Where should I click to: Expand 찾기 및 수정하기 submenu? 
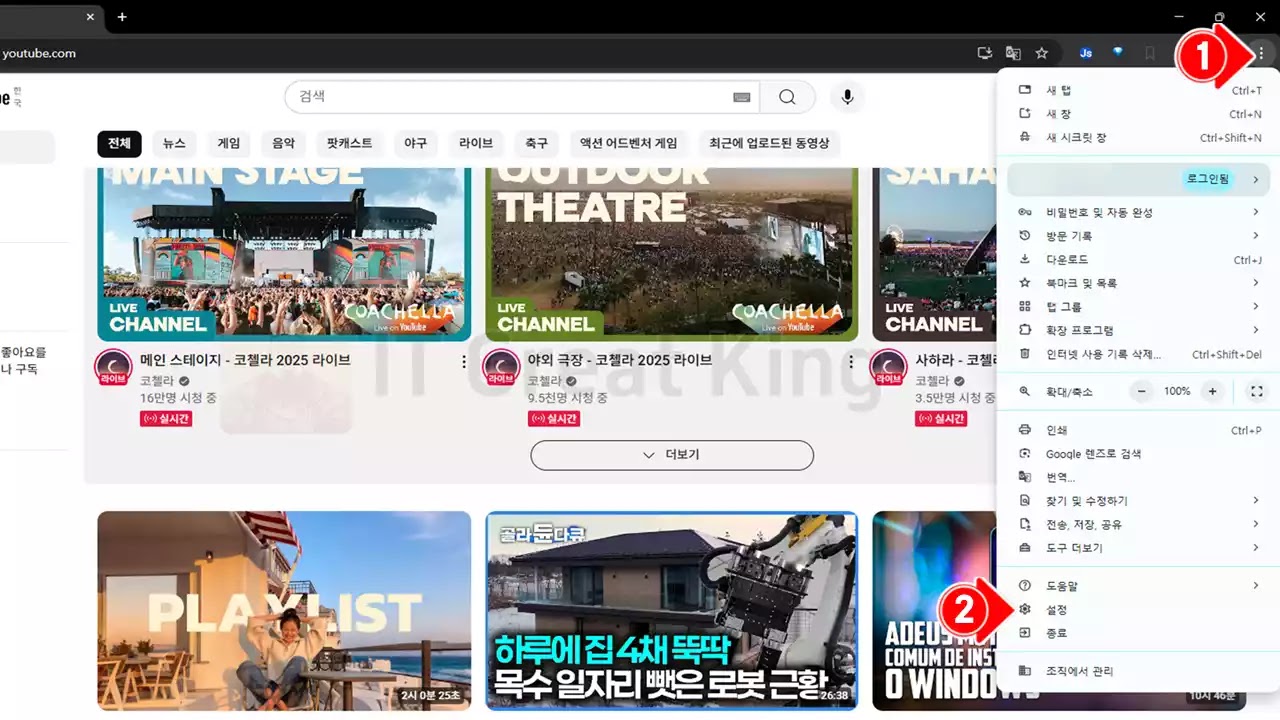pyautogui.click(x=1139, y=500)
